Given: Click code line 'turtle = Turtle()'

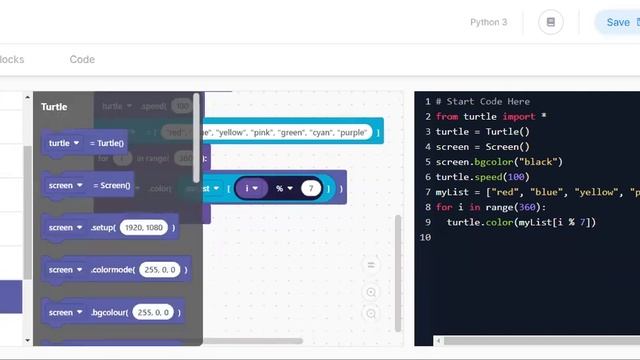Looking at the screenshot, I should click(x=482, y=132).
